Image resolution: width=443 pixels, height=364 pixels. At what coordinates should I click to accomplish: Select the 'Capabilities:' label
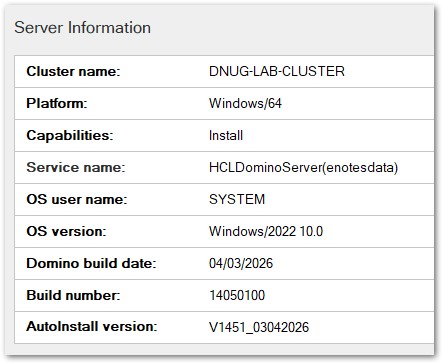tap(70, 135)
